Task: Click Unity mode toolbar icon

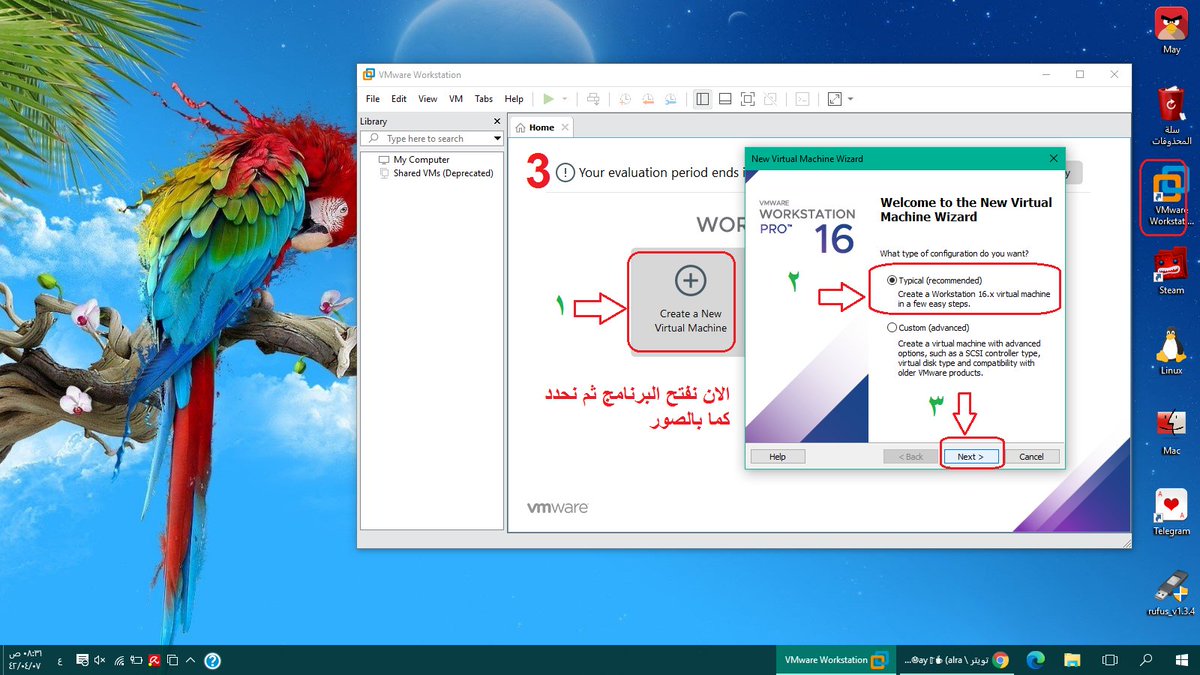Action: 771,99
